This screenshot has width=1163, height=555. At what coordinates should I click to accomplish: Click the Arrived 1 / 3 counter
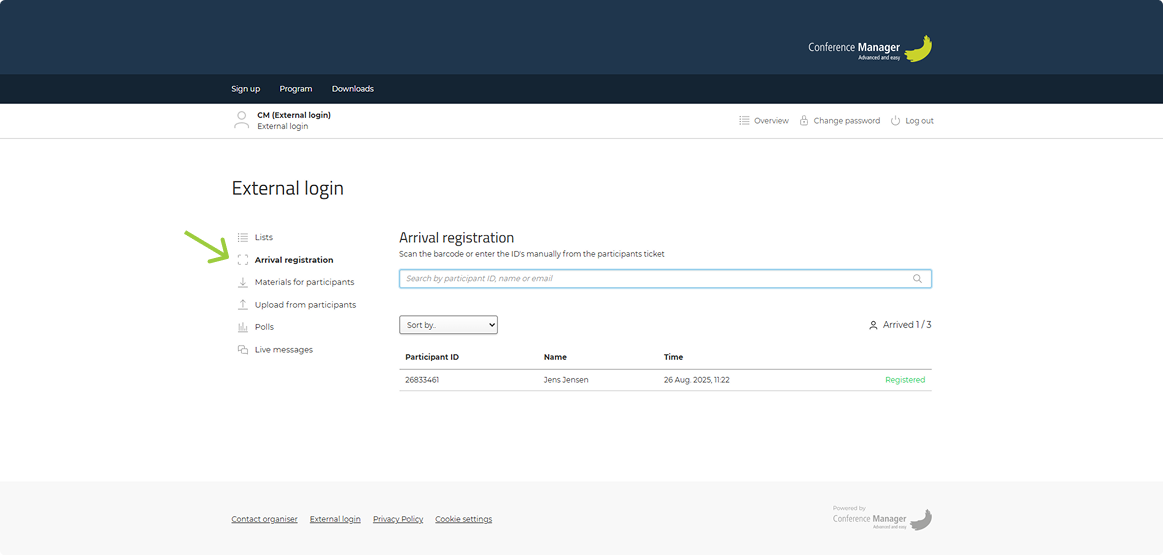(906, 325)
